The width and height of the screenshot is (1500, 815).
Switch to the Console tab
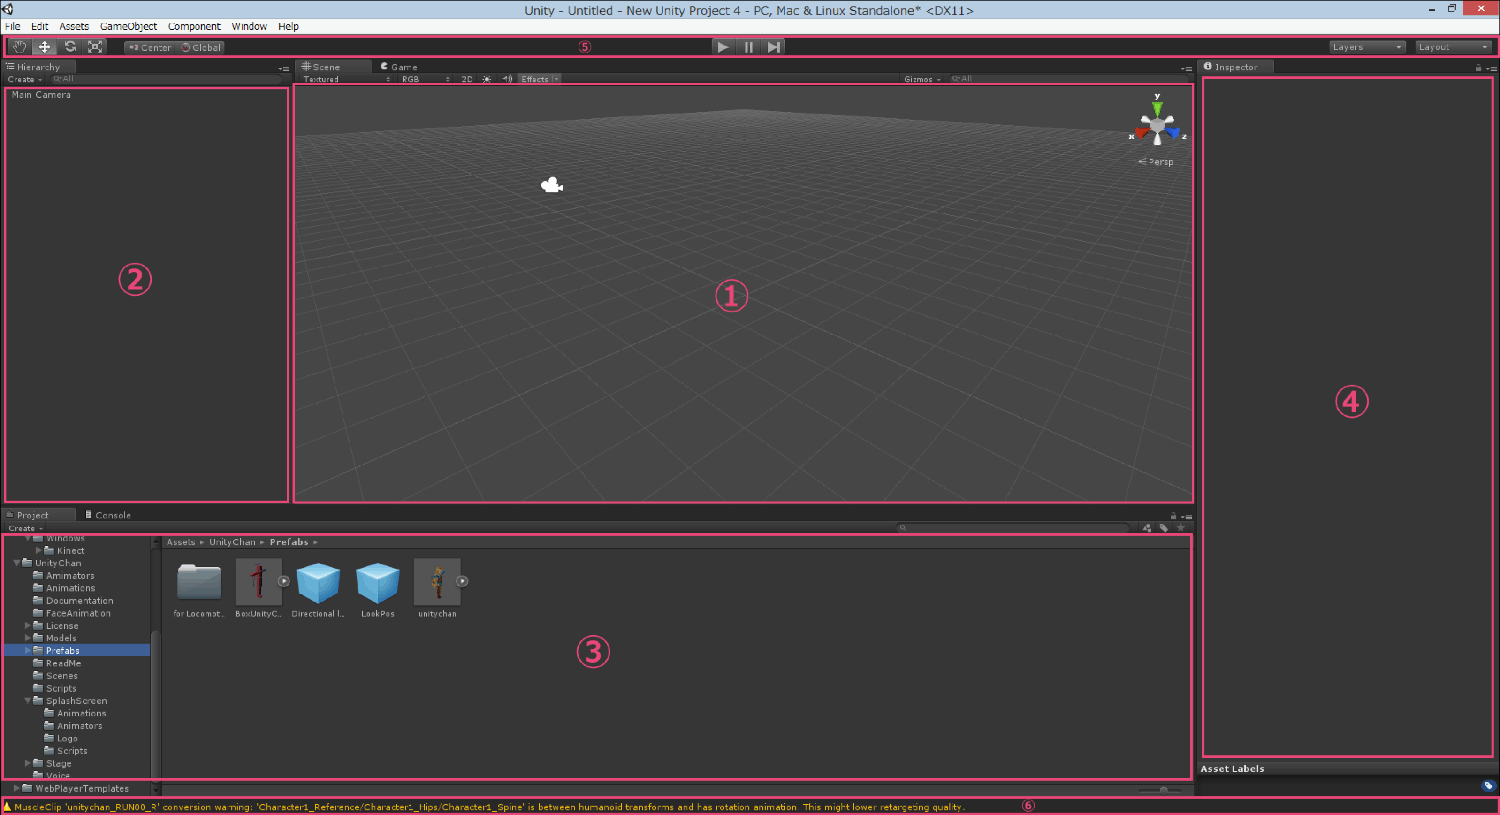108,515
